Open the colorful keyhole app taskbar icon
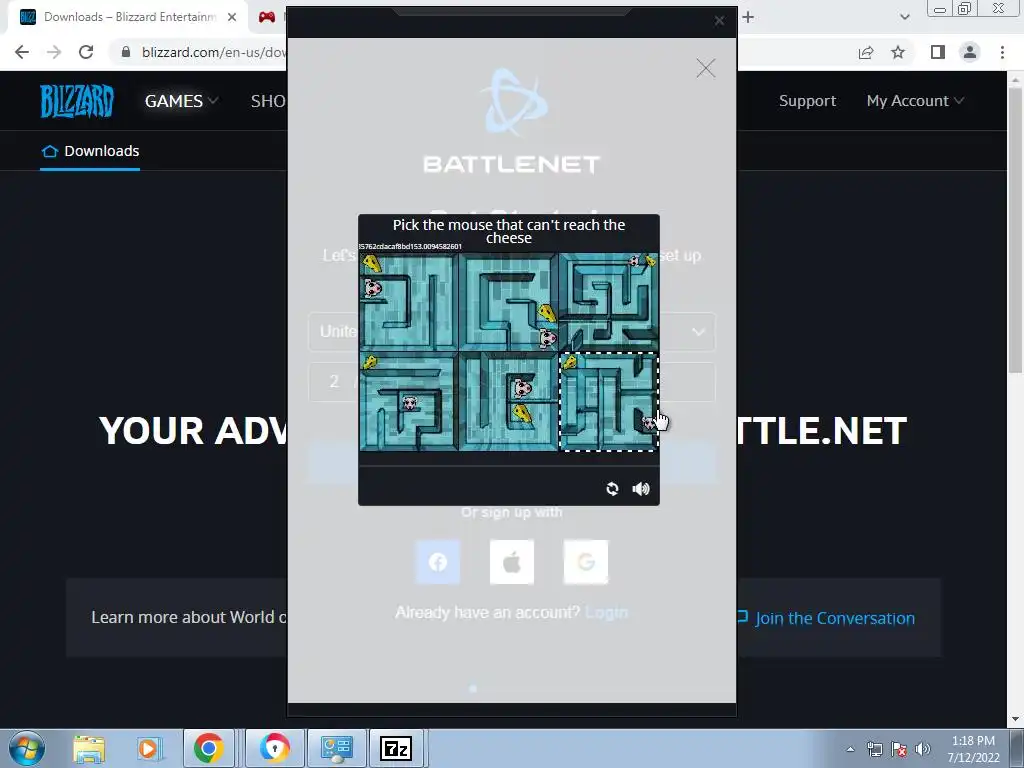This screenshot has width=1024, height=768. [274, 748]
